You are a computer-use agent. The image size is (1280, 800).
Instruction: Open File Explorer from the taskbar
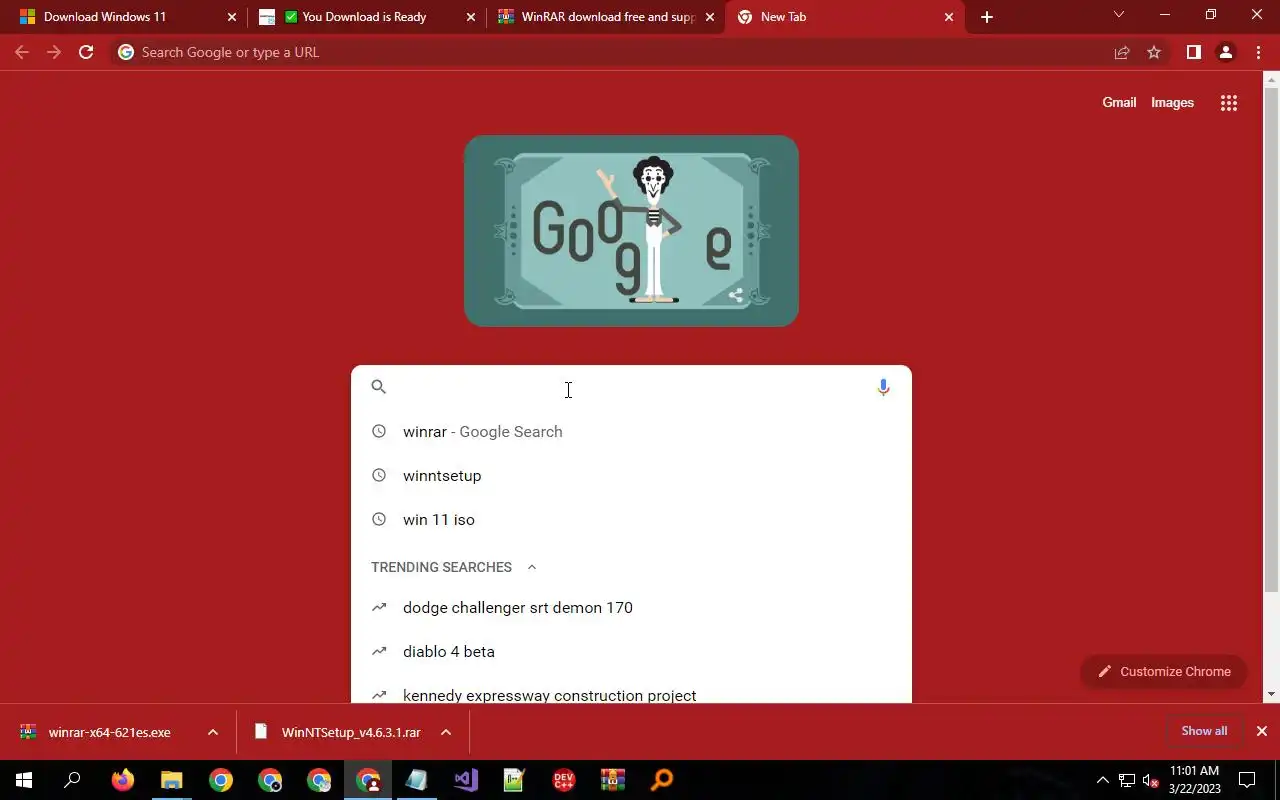(x=172, y=780)
